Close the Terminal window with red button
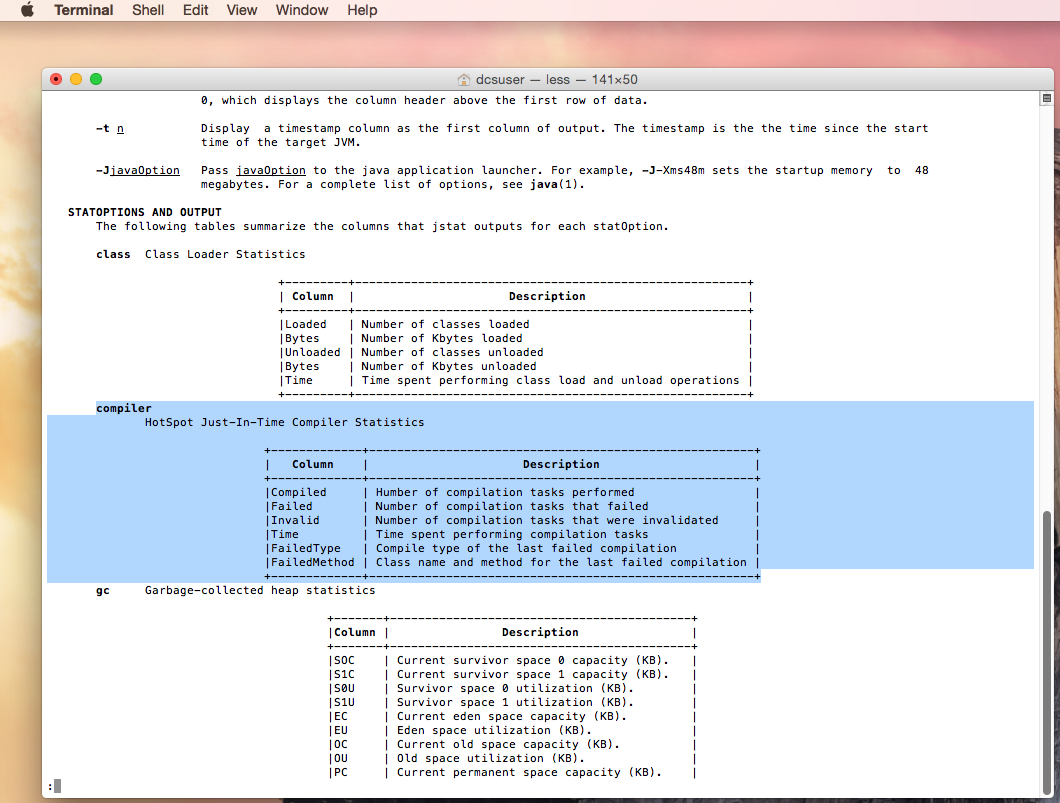Image resolution: width=1060 pixels, height=803 pixels. (57, 79)
